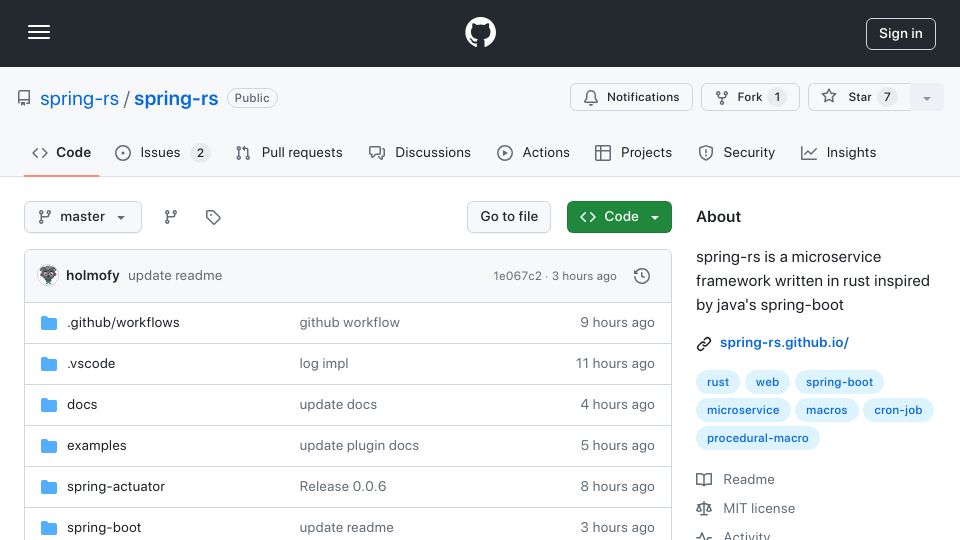Click the Notifications bell button

(x=631, y=97)
